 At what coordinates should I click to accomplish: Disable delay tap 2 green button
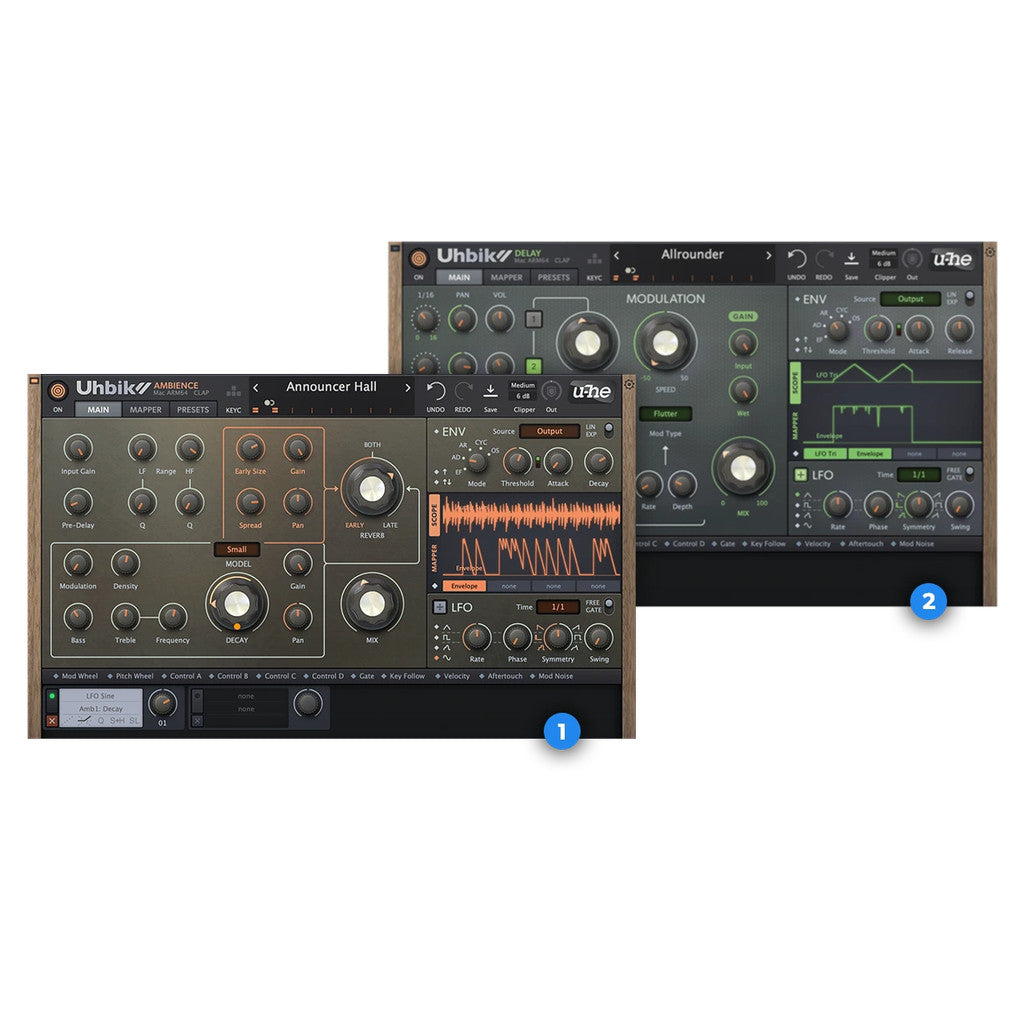534,366
